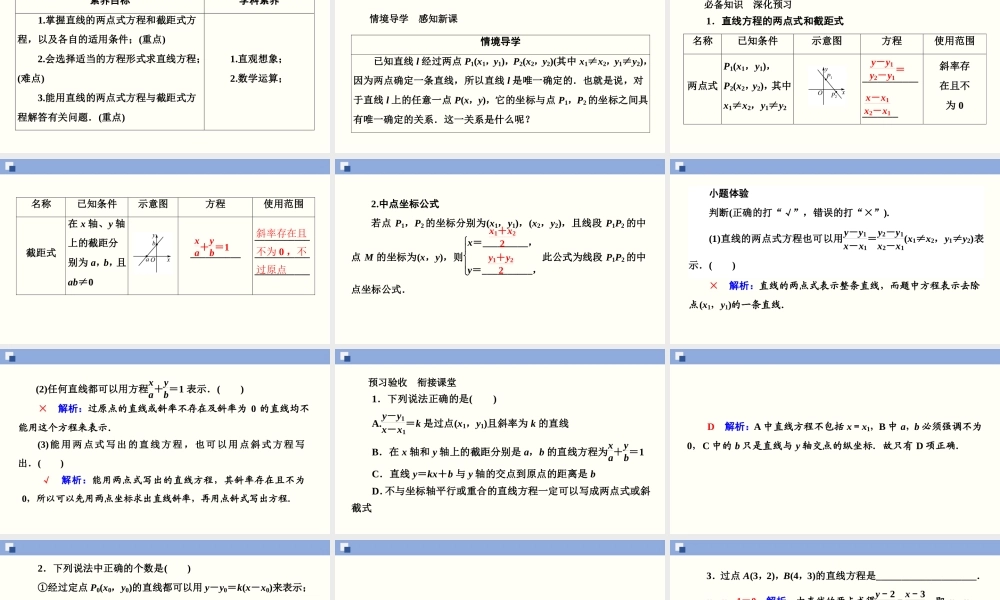The image size is (1000, 600).
Task: Click the 使用范围 header in the 两点式 table
Action: [x=954, y=41]
